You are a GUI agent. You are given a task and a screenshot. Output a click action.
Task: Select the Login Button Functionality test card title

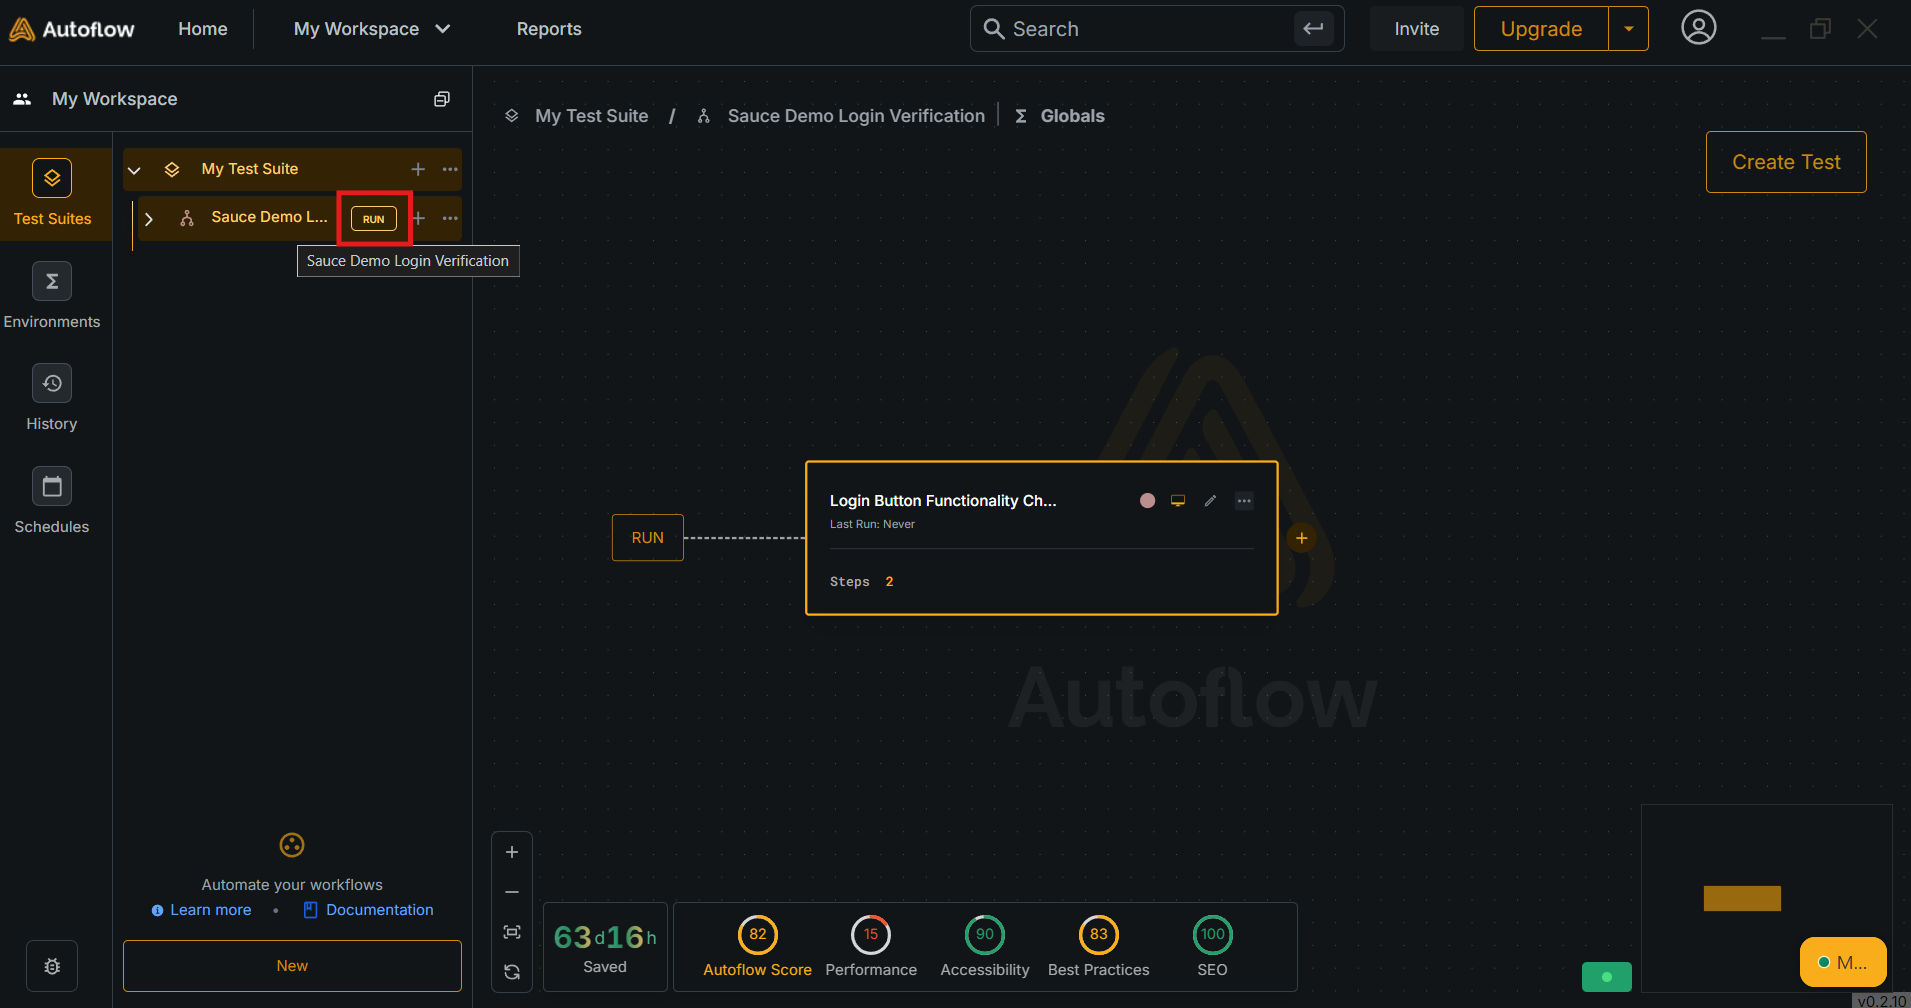(943, 501)
